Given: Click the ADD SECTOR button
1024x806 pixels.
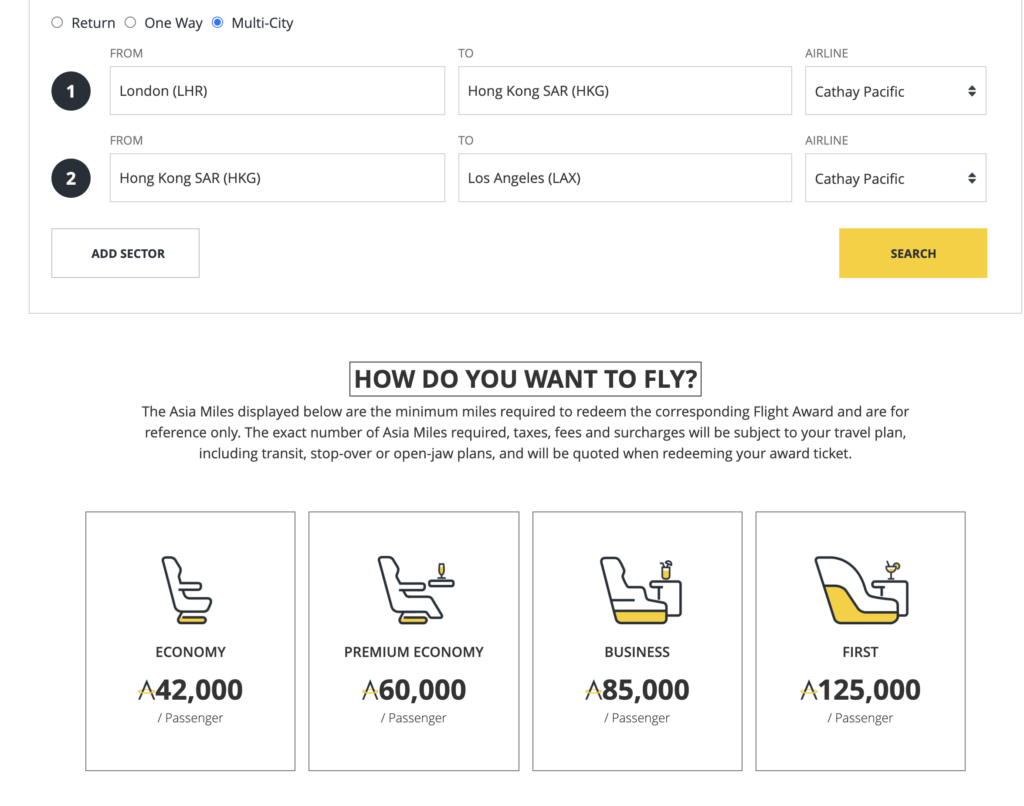Looking at the screenshot, I should pyautogui.click(x=124, y=253).
